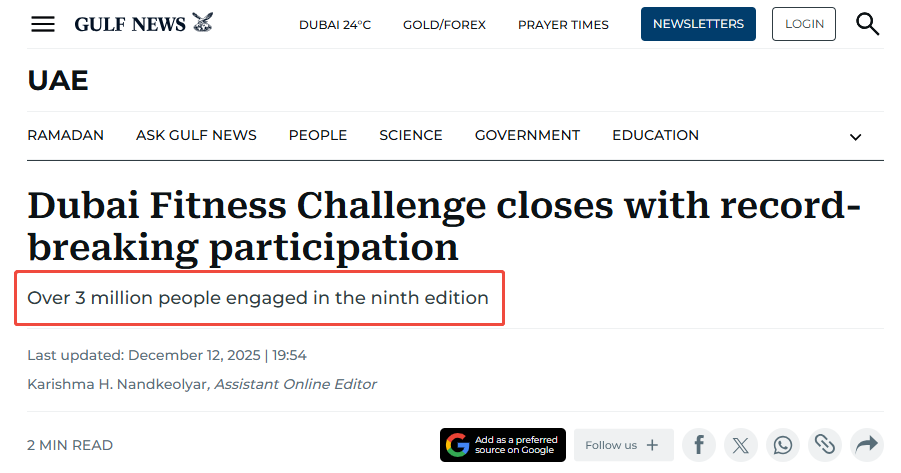Screen dimensions: 901x473
Task: Share the article on X
Action: click(741, 445)
